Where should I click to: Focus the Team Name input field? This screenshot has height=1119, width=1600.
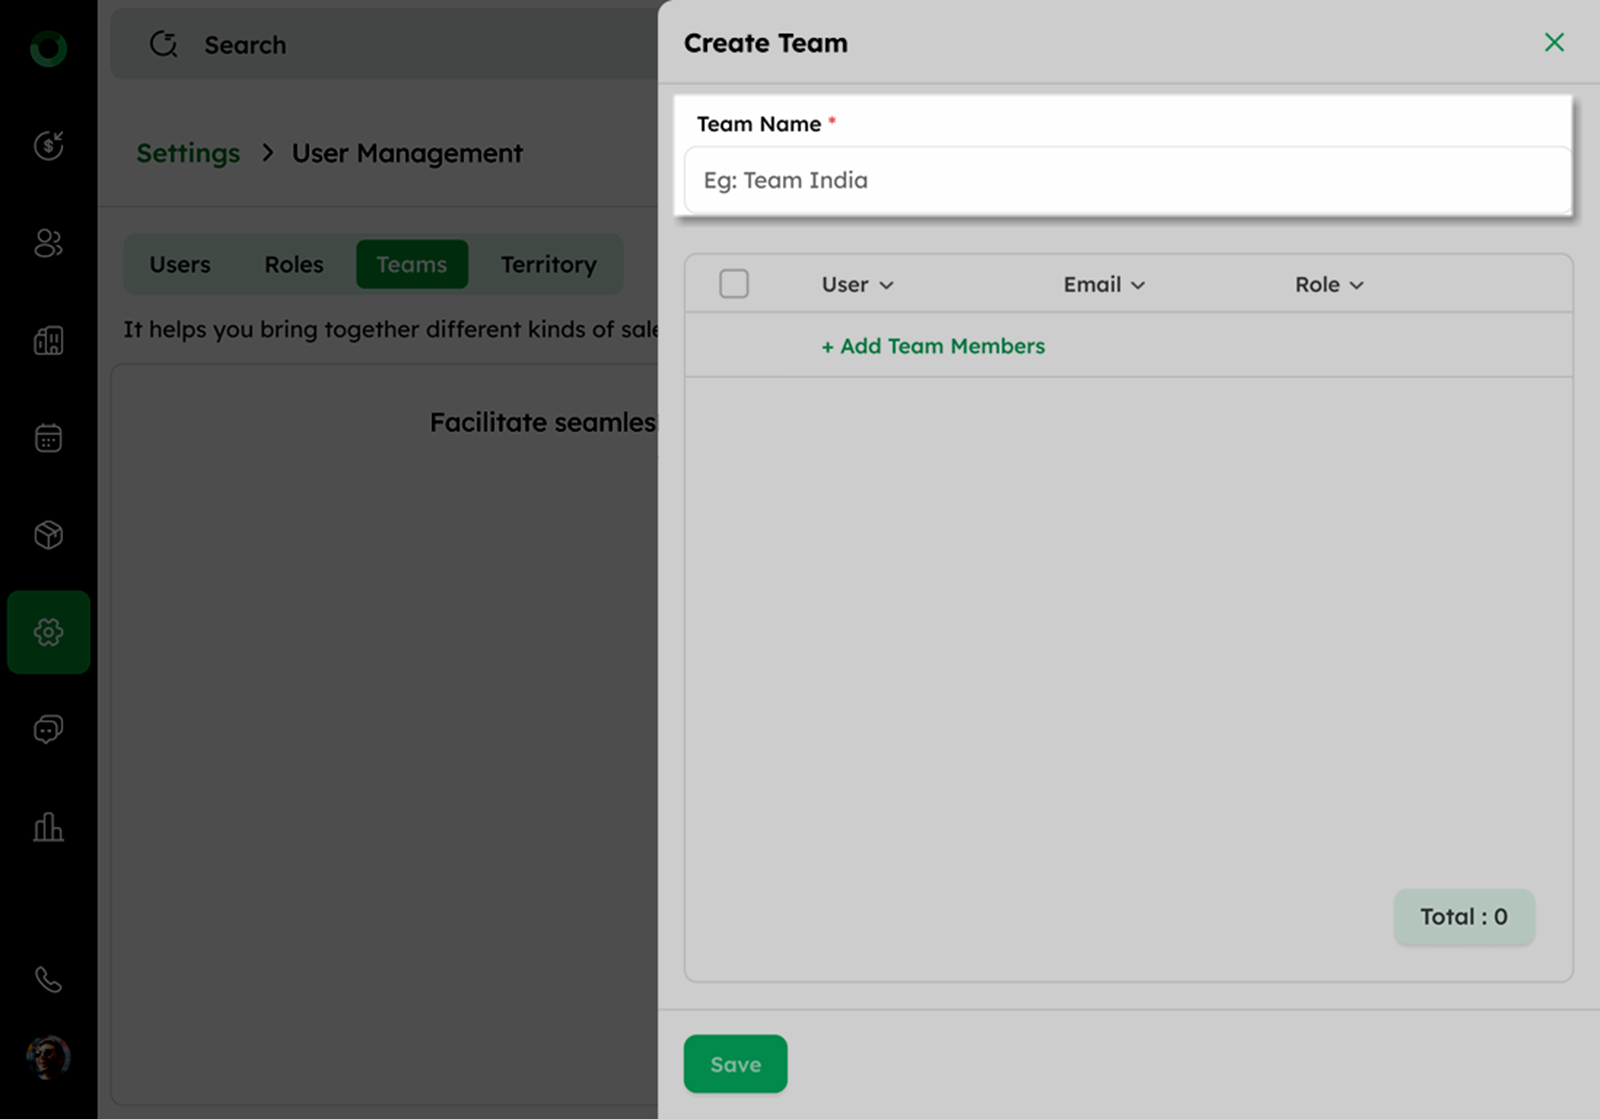(1127, 181)
